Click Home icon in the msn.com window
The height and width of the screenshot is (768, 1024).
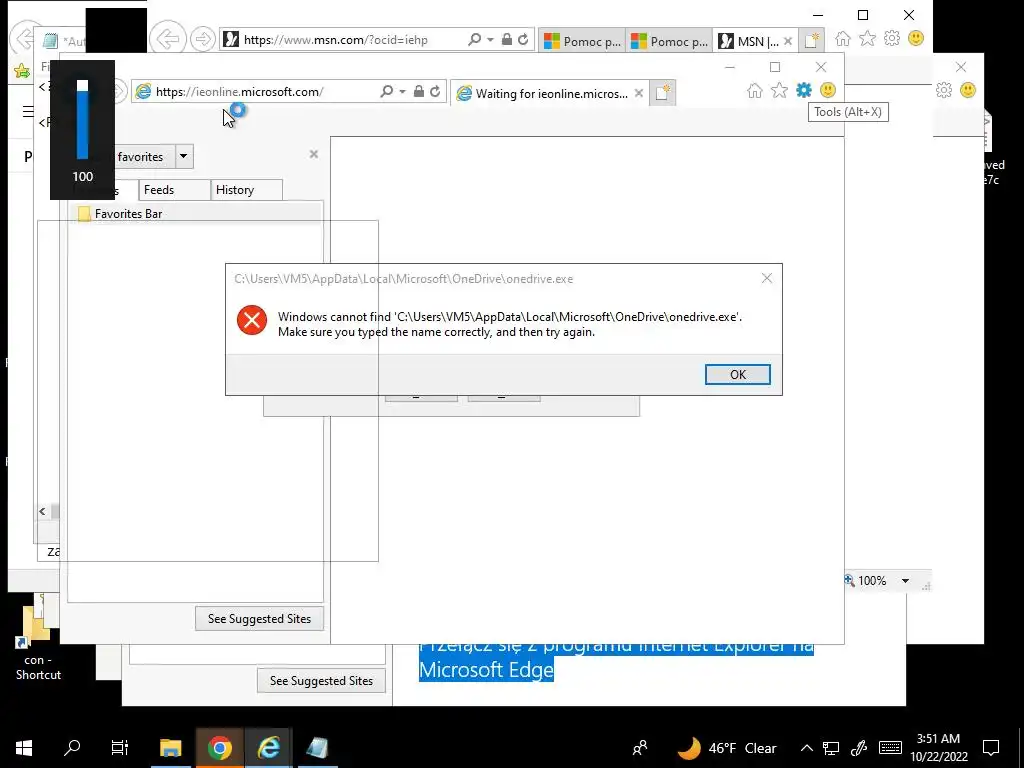tap(843, 39)
